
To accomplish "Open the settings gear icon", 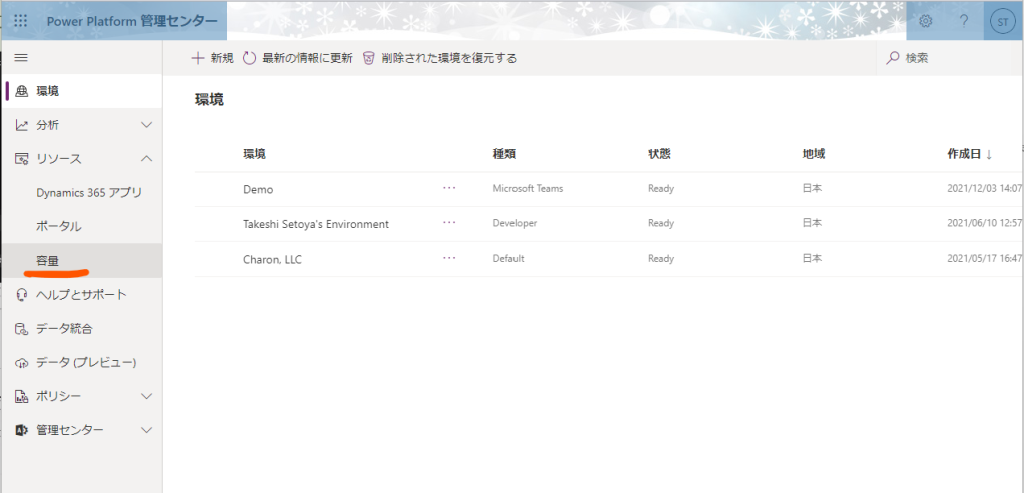I will point(925,21).
